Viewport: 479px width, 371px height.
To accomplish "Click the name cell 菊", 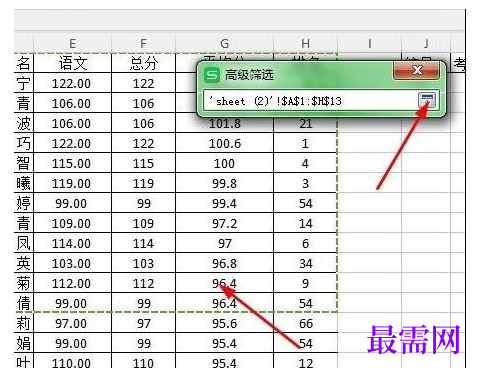I will click(24, 283).
